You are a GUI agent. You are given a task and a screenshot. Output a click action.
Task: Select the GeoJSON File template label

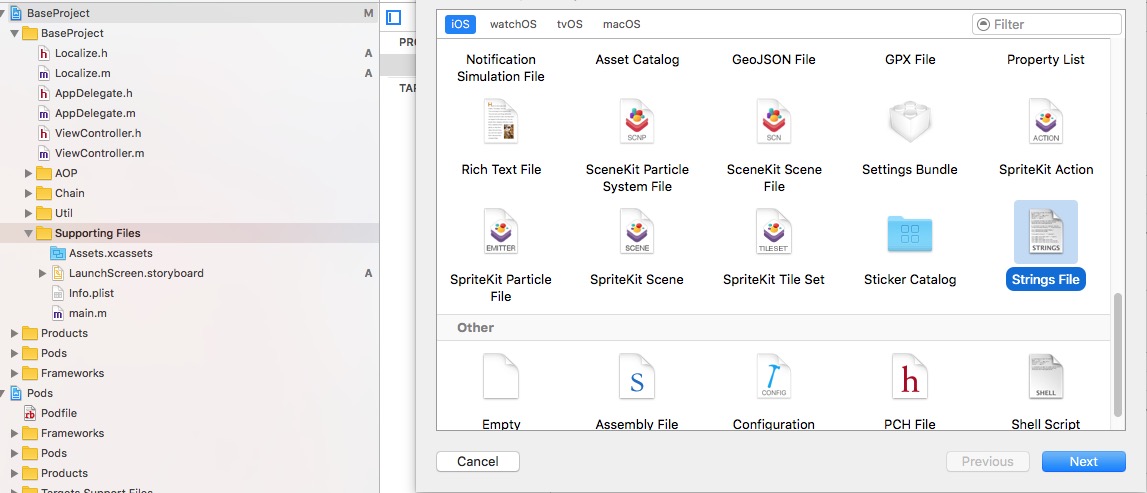[x=774, y=59]
